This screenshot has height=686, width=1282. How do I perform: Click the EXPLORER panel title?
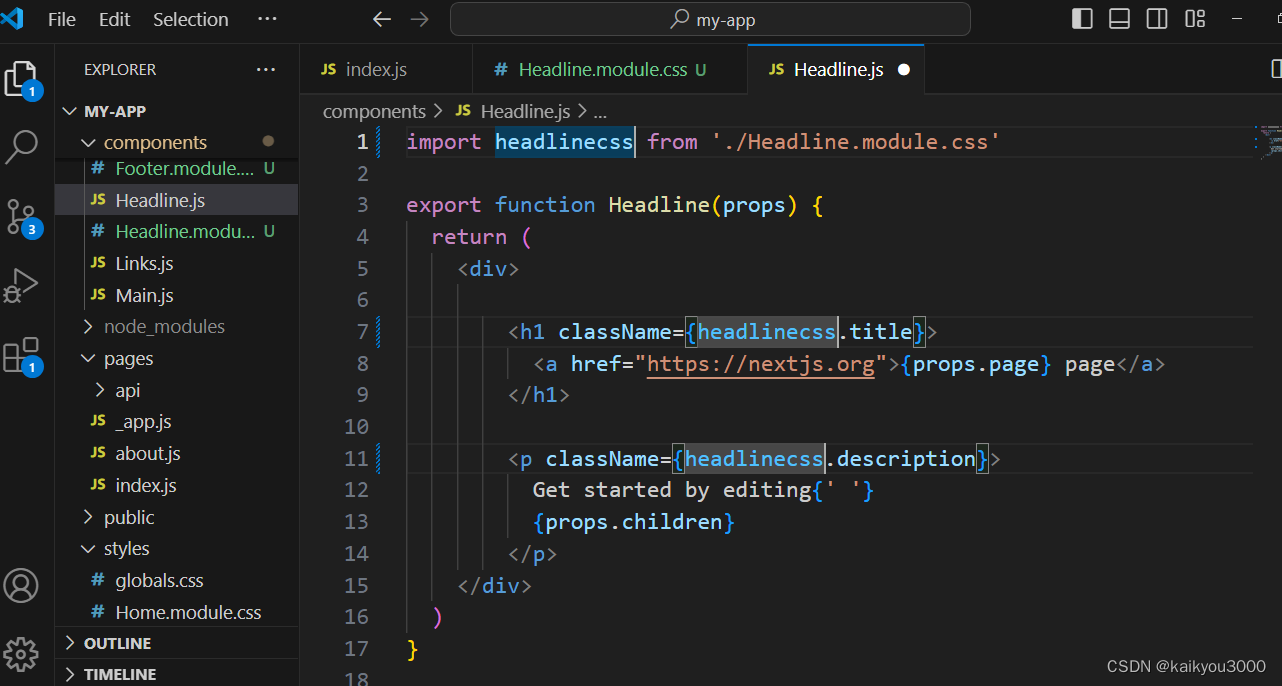click(x=120, y=70)
